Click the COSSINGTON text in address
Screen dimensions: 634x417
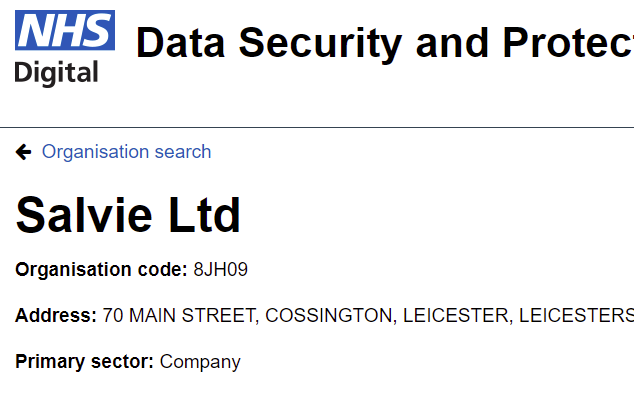pos(329,315)
